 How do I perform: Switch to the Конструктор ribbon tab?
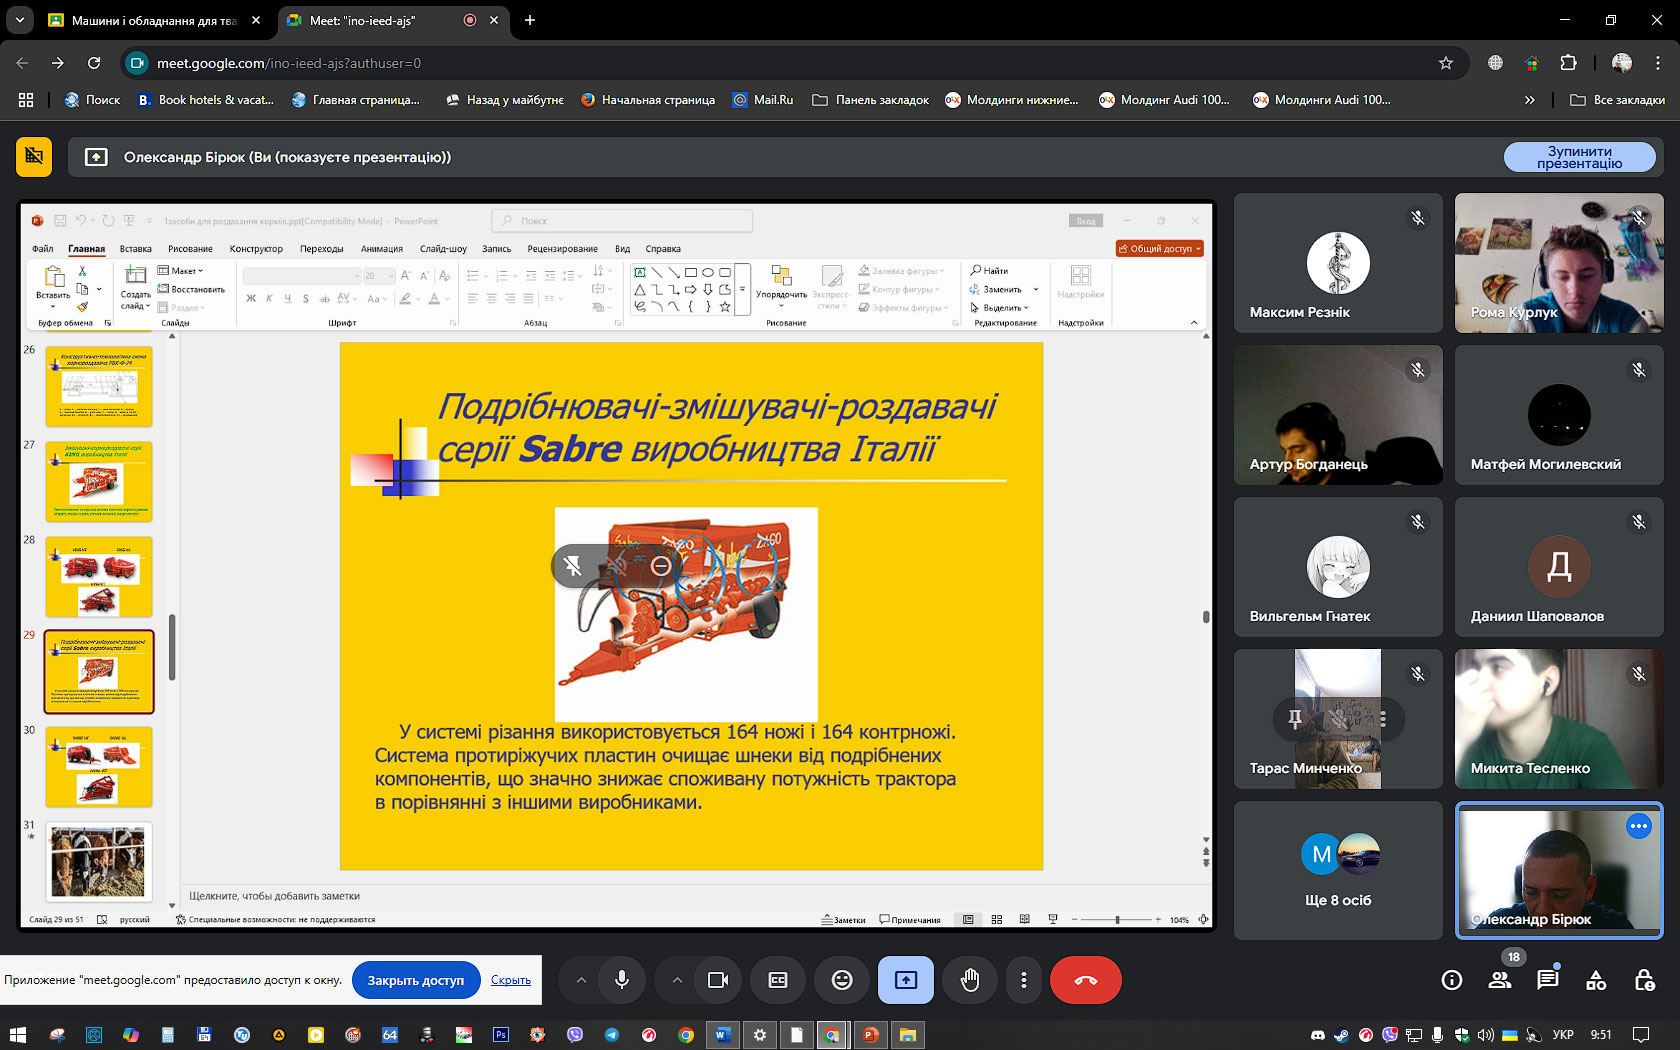pos(256,249)
